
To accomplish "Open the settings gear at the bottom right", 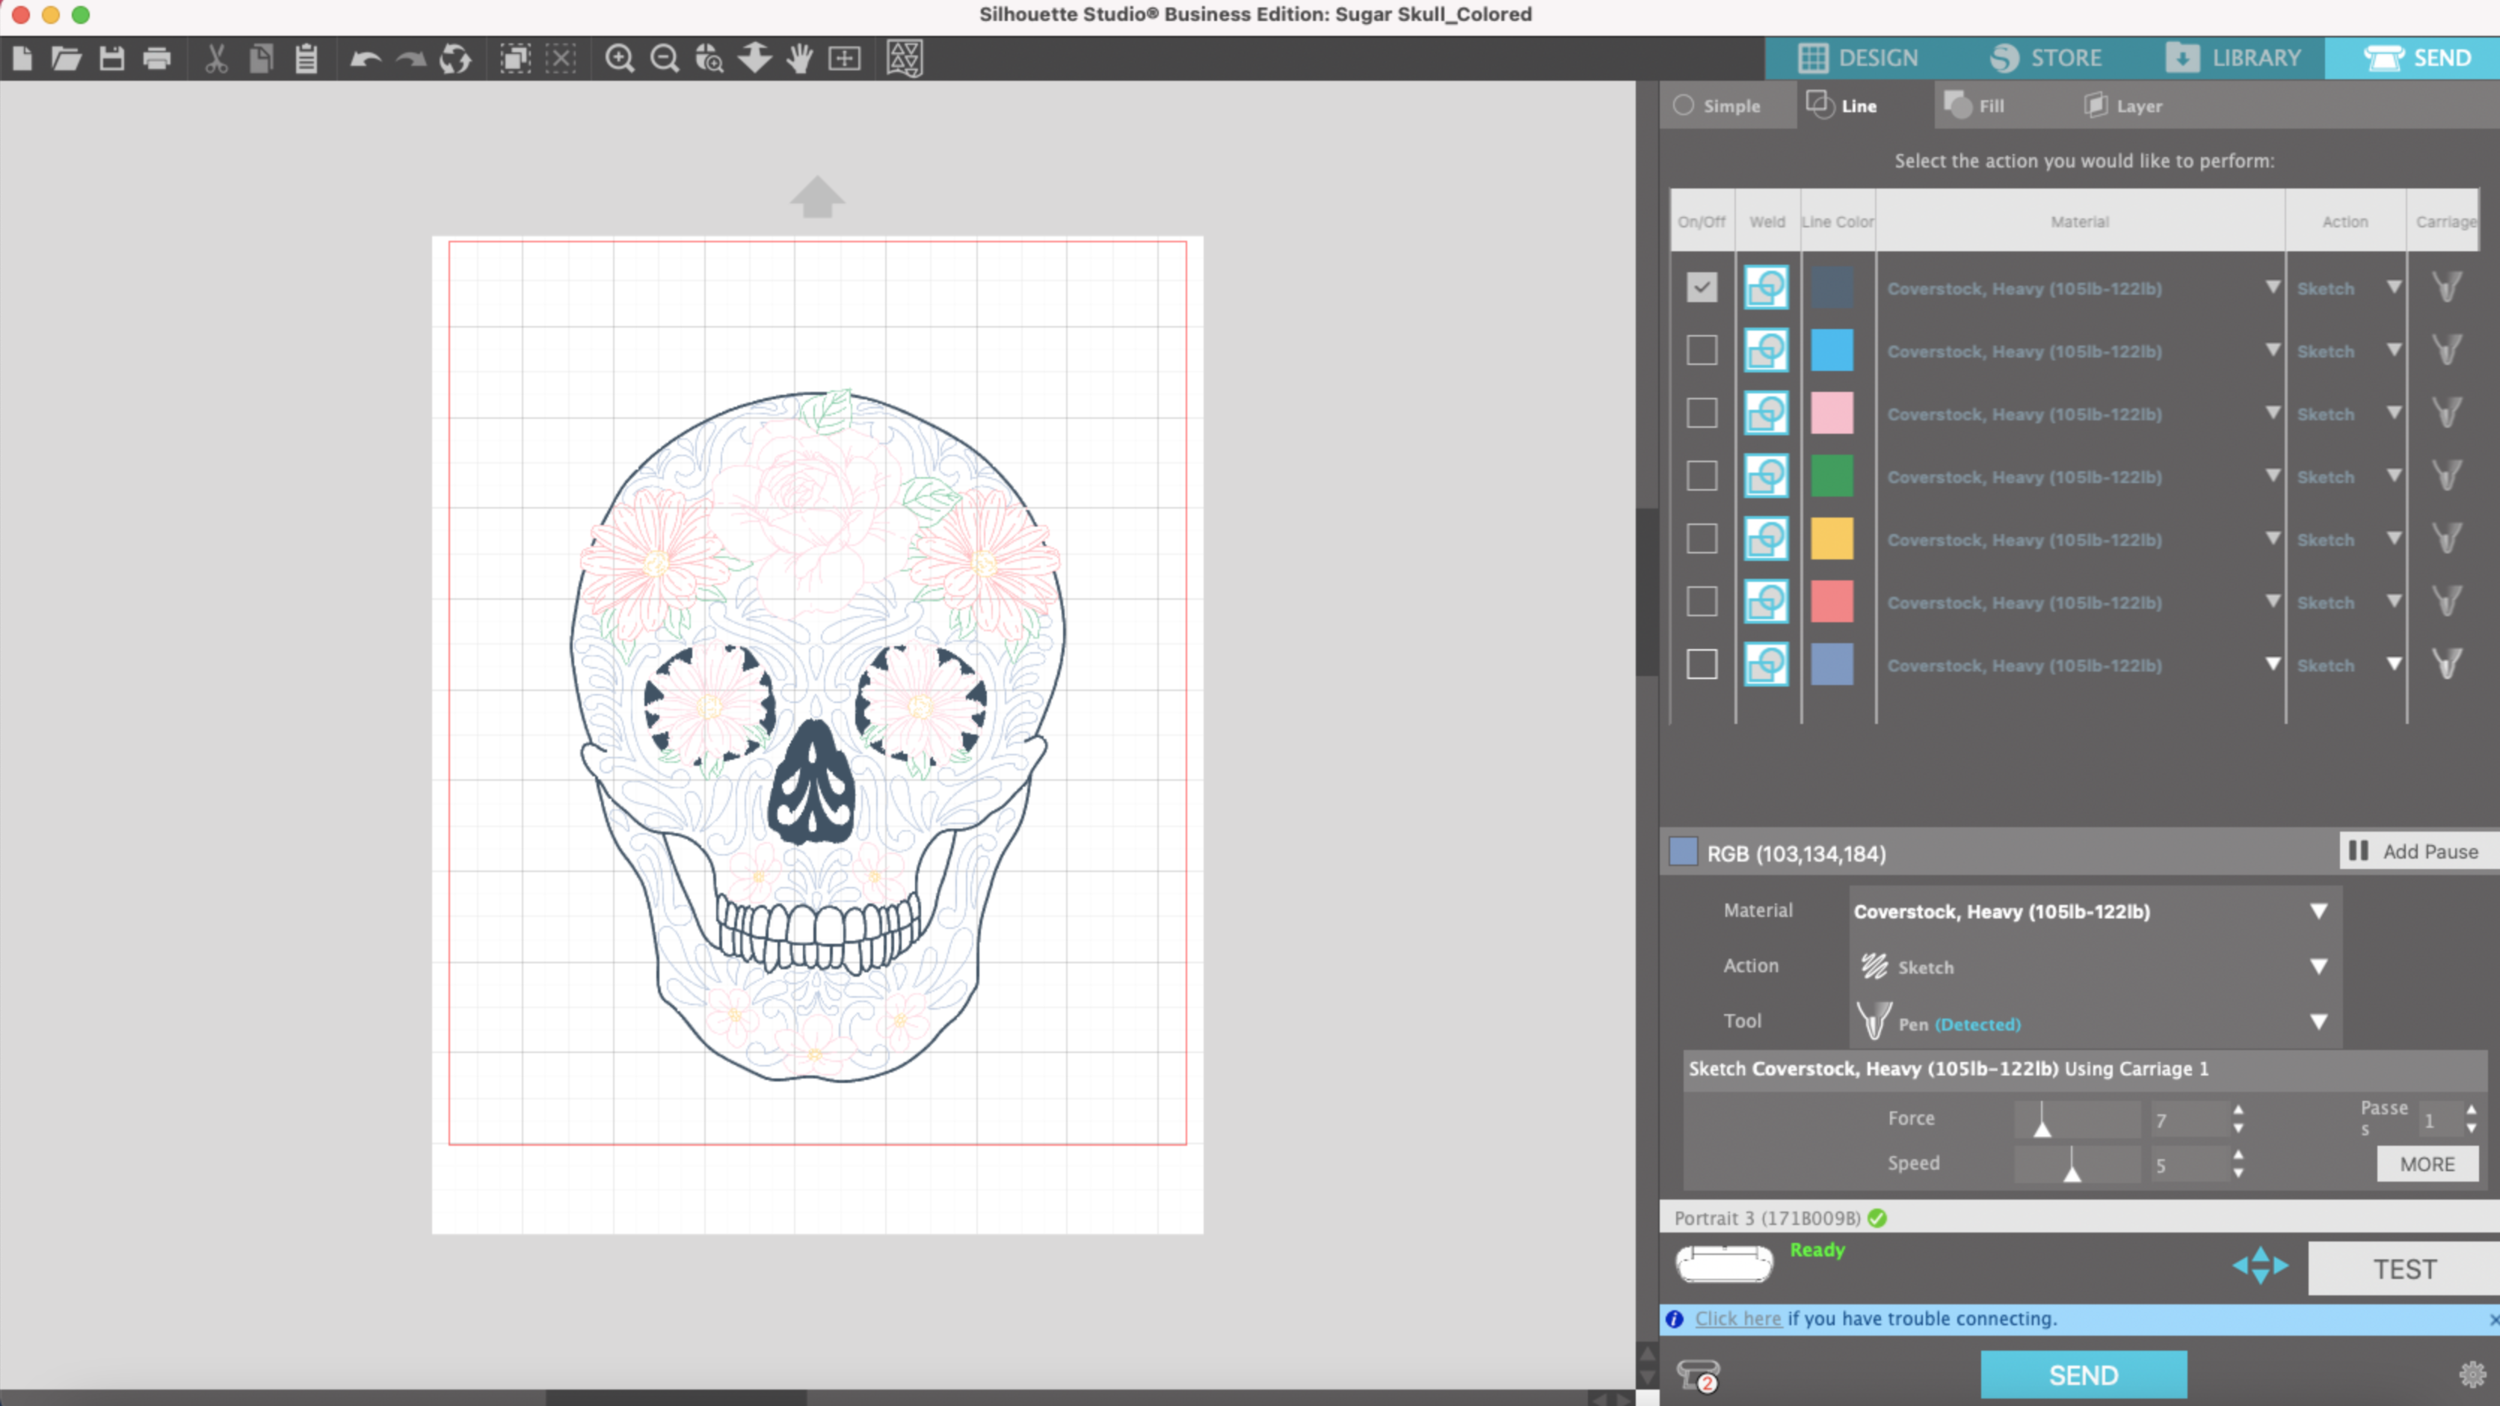I will click(2472, 1375).
